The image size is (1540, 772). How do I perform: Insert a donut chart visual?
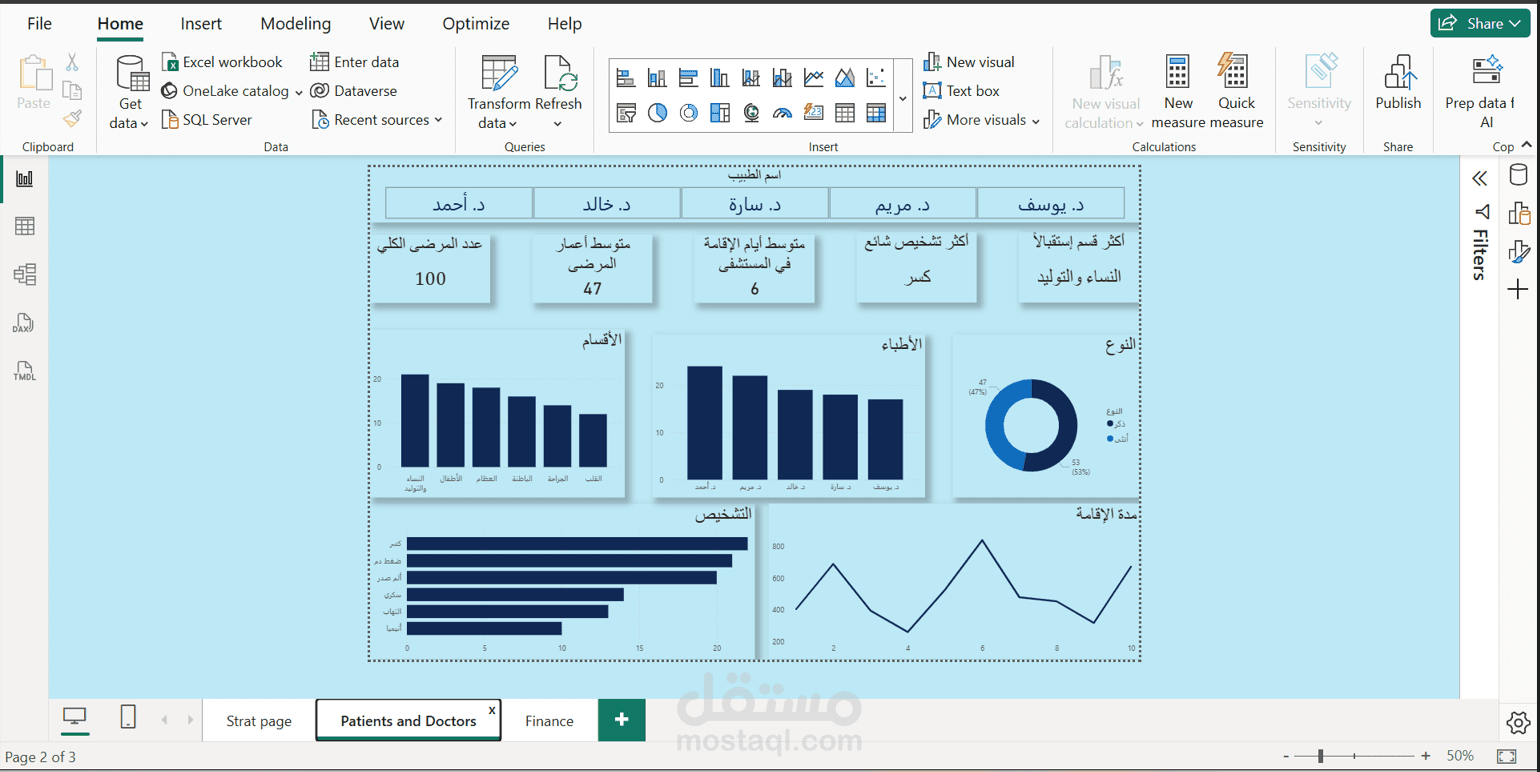click(x=688, y=113)
